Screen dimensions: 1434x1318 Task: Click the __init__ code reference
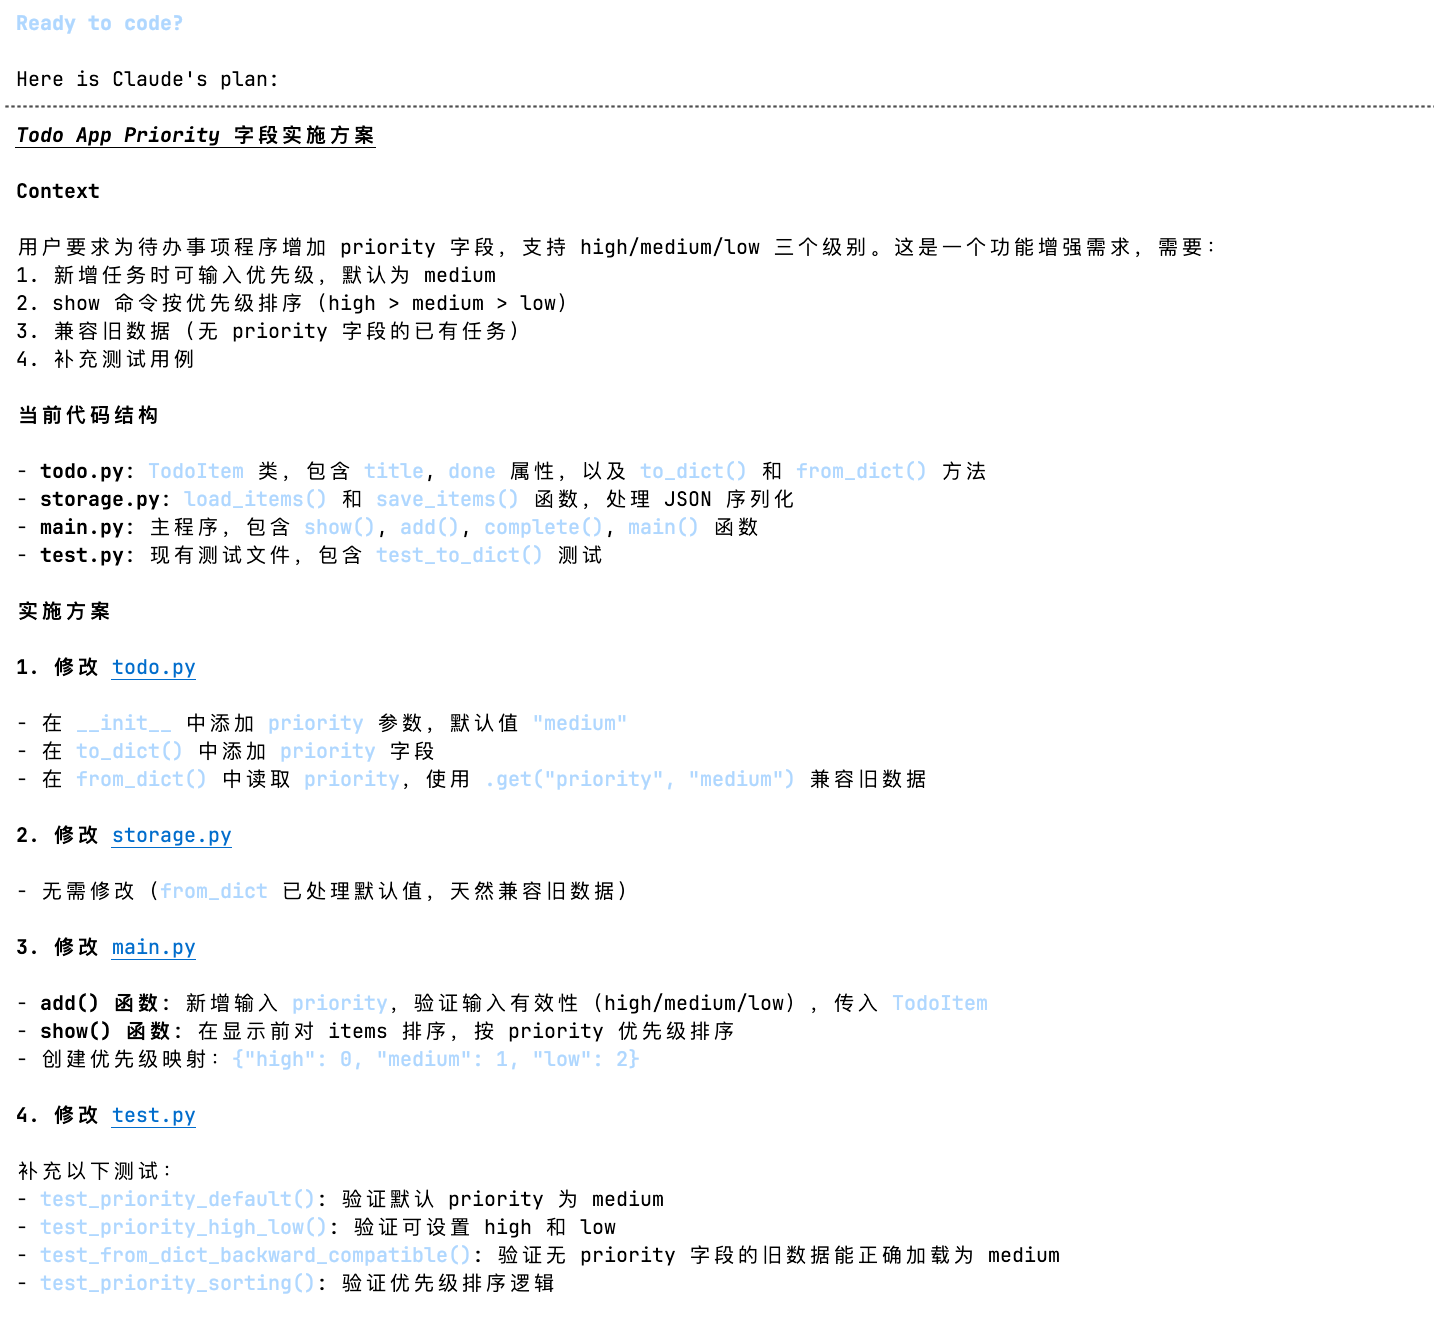click(124, 723)
